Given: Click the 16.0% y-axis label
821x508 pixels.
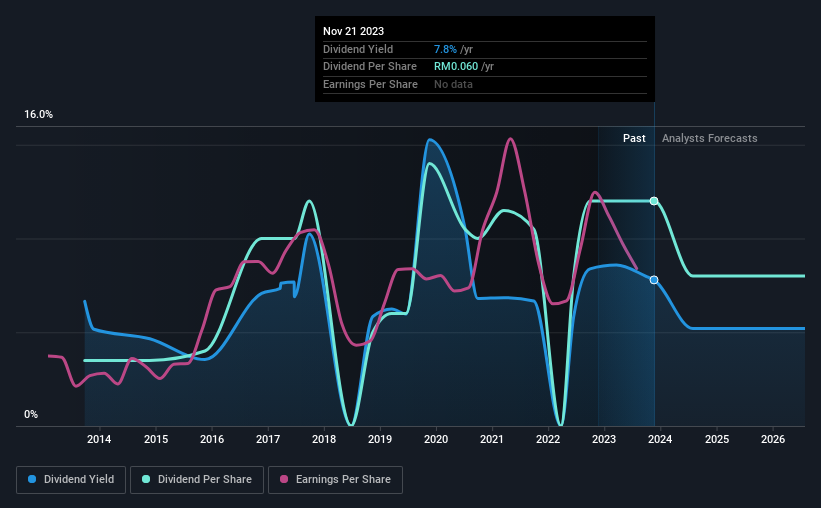Looking at the screenshot, I should click(39, 115).
